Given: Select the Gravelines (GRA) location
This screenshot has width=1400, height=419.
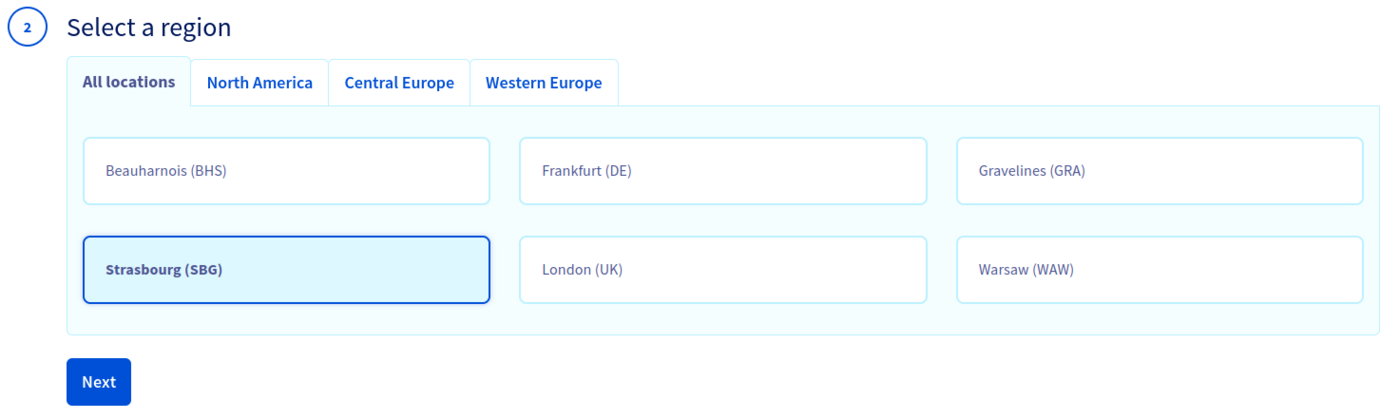Looking at the screenshot, I should tap(1159, 171).
